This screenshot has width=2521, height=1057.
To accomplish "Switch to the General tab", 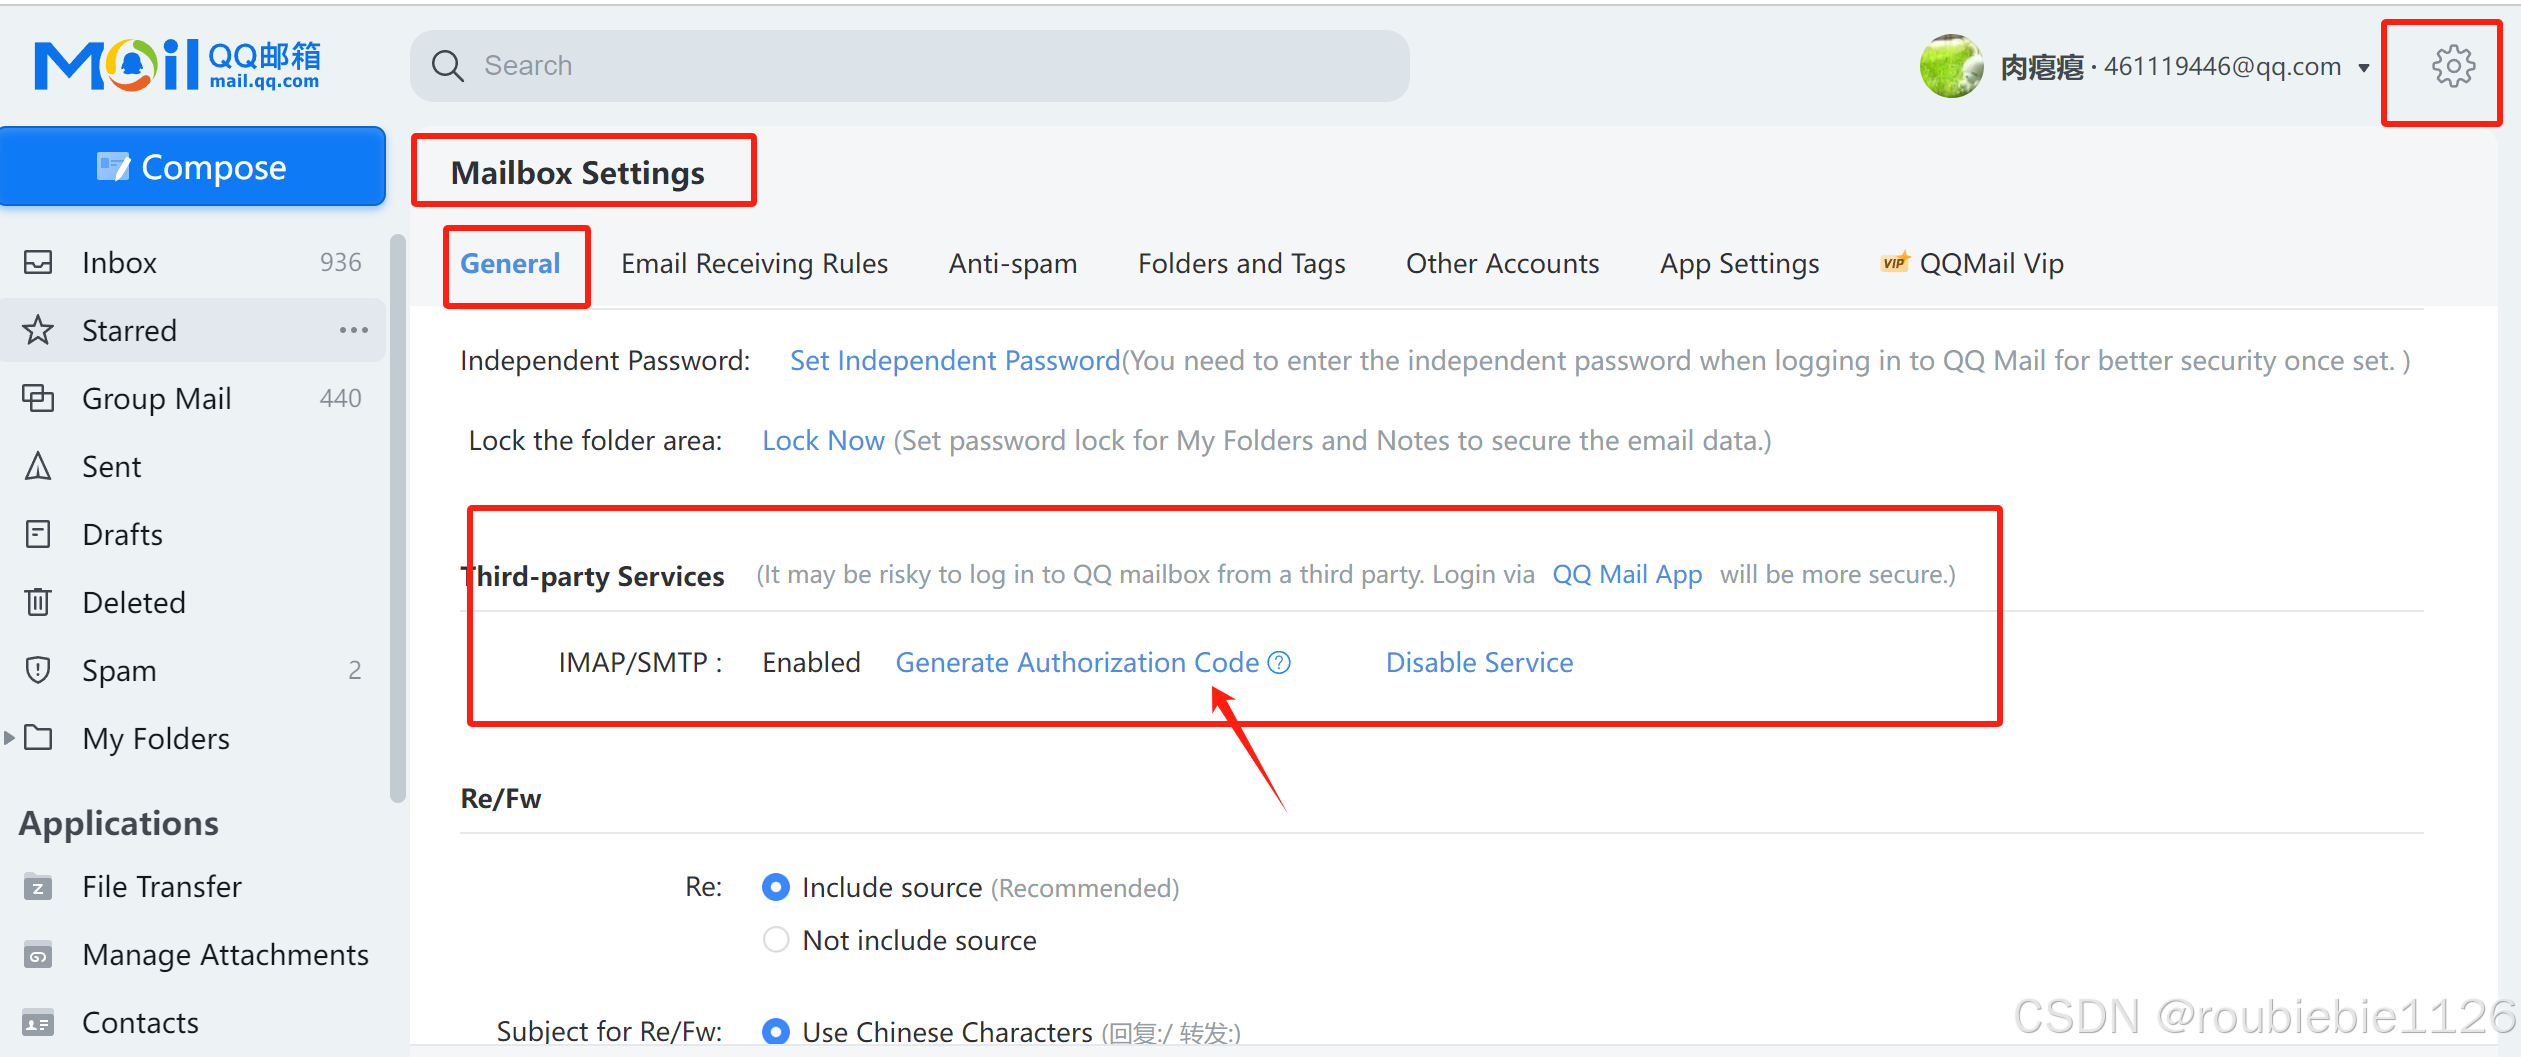I will pos(510,263).
